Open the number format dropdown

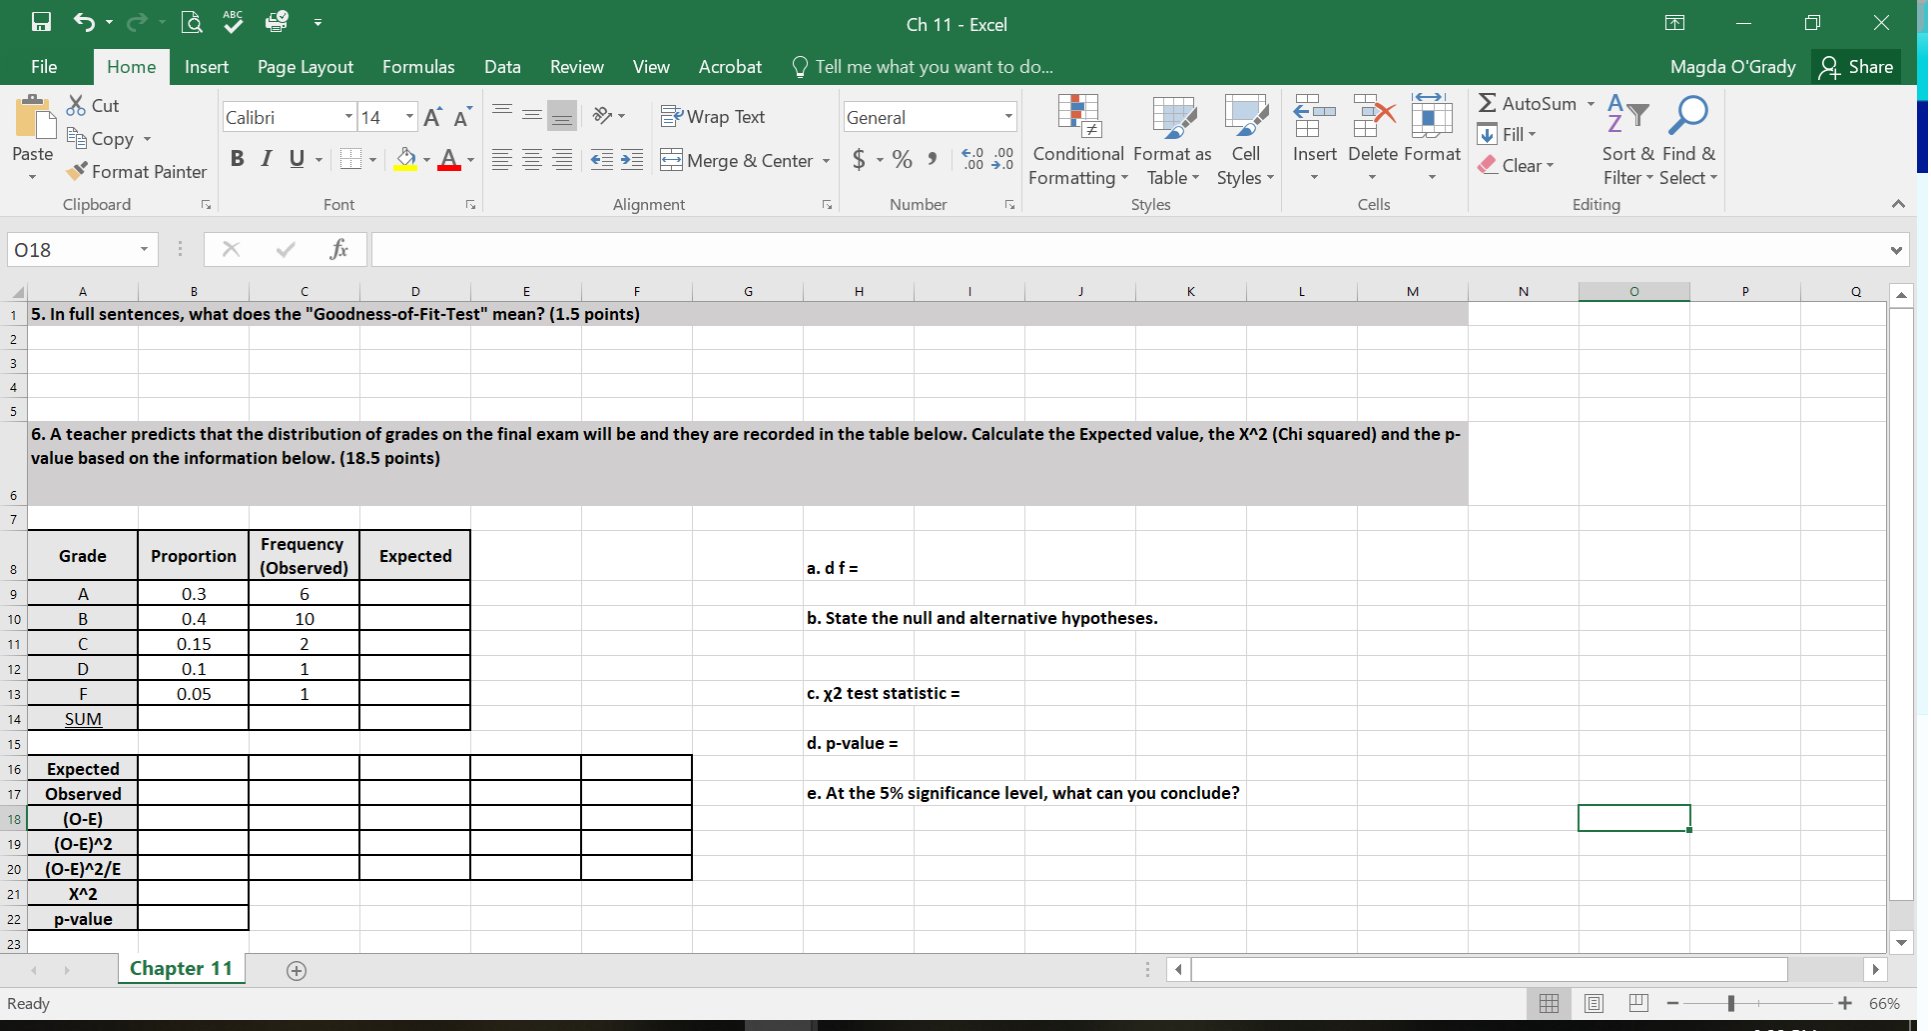(x=1008, y=117)
